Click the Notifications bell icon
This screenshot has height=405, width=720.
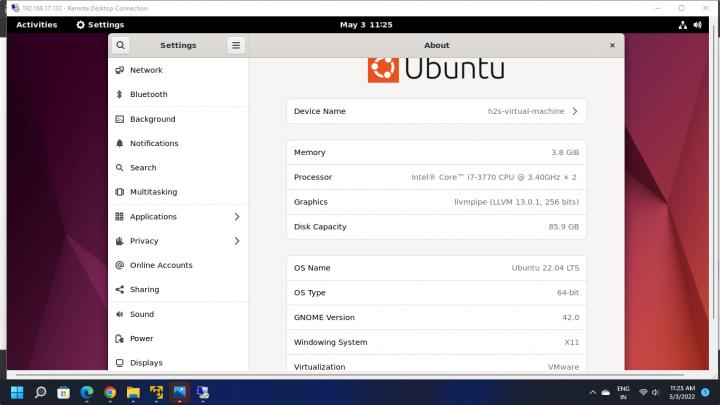(119, 143)
